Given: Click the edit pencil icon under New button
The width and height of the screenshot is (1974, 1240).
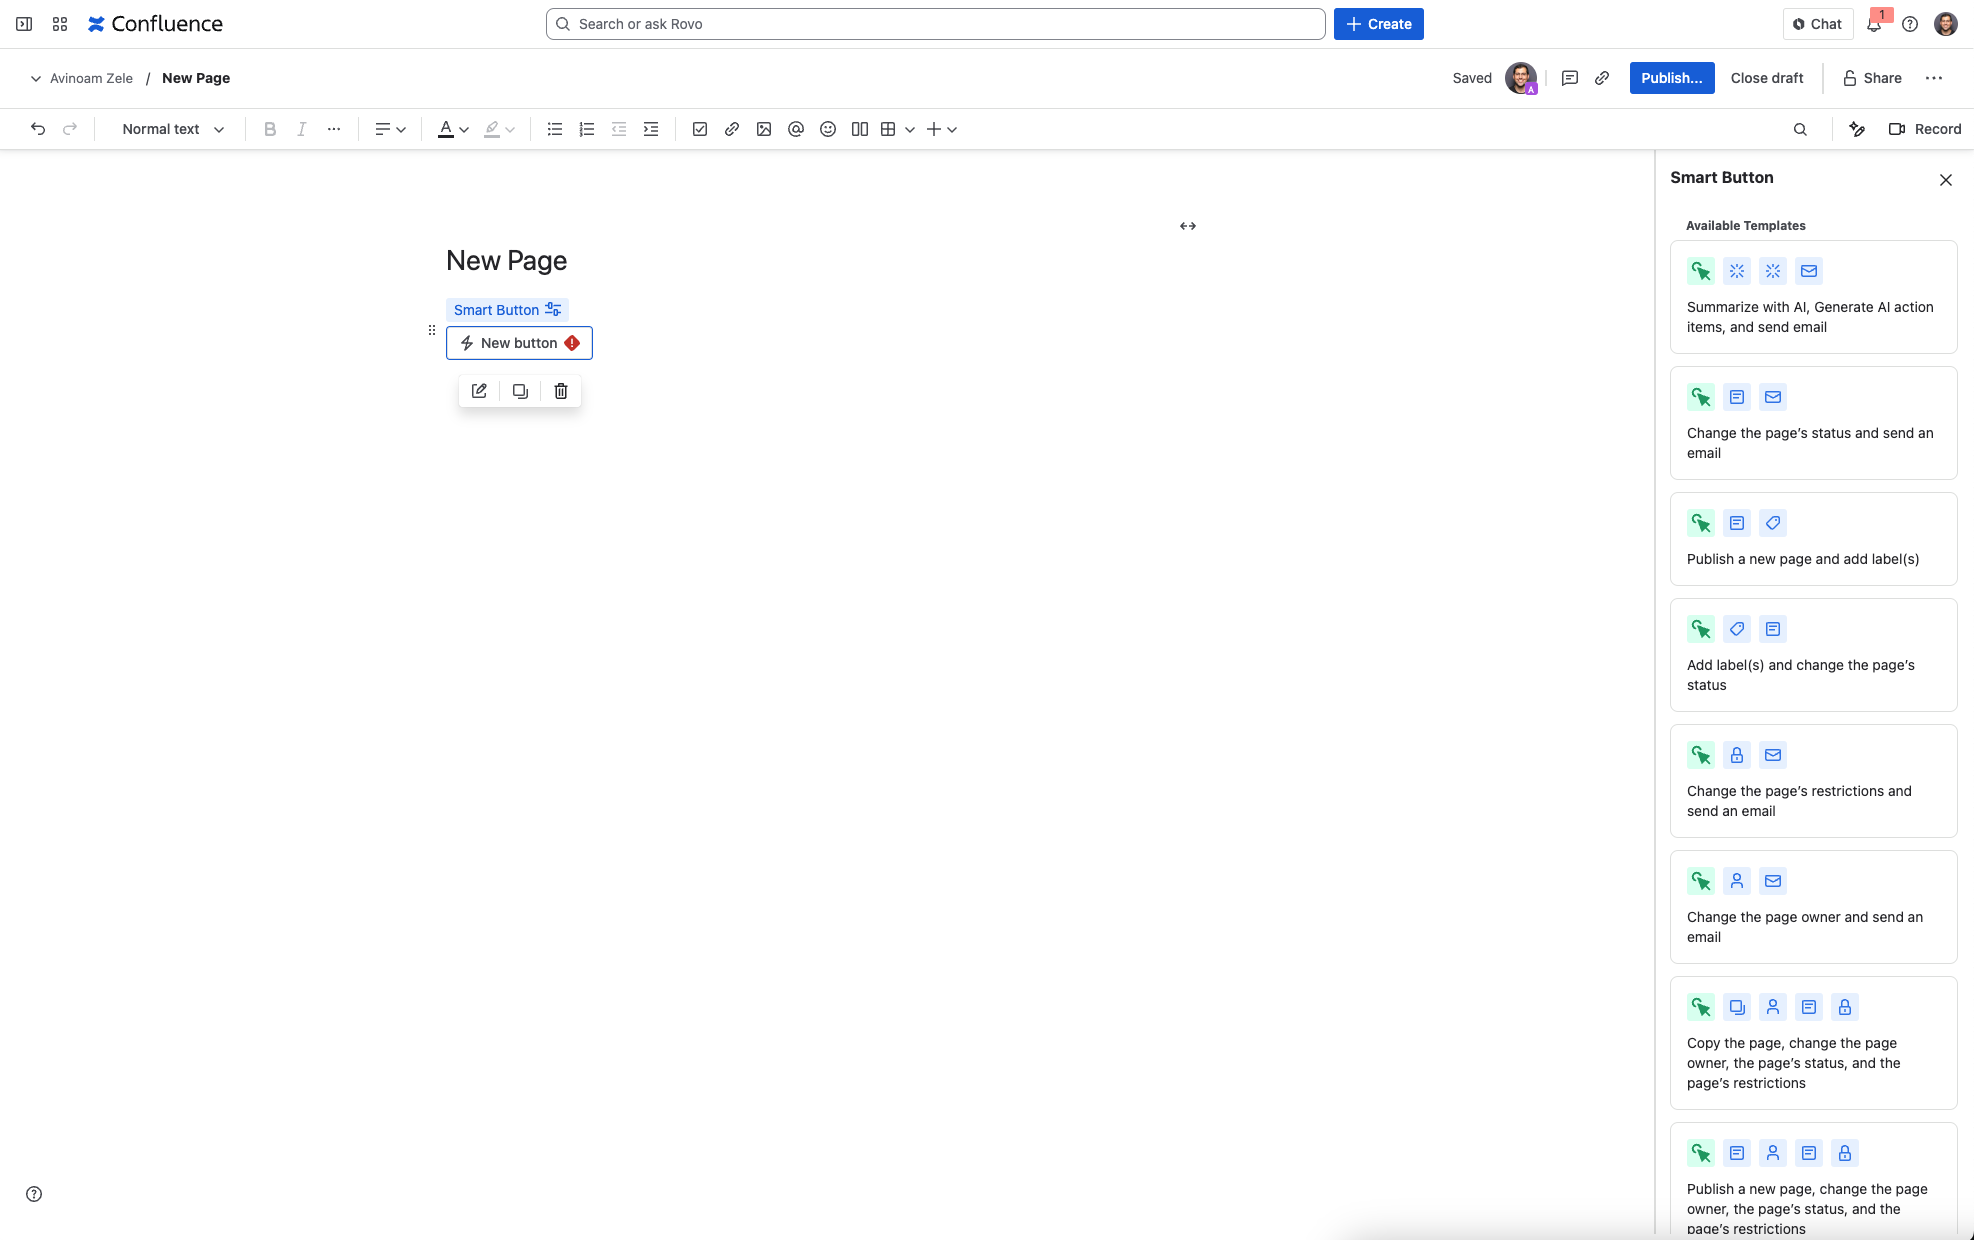Looking at the screenshot, I should [479, 391].
